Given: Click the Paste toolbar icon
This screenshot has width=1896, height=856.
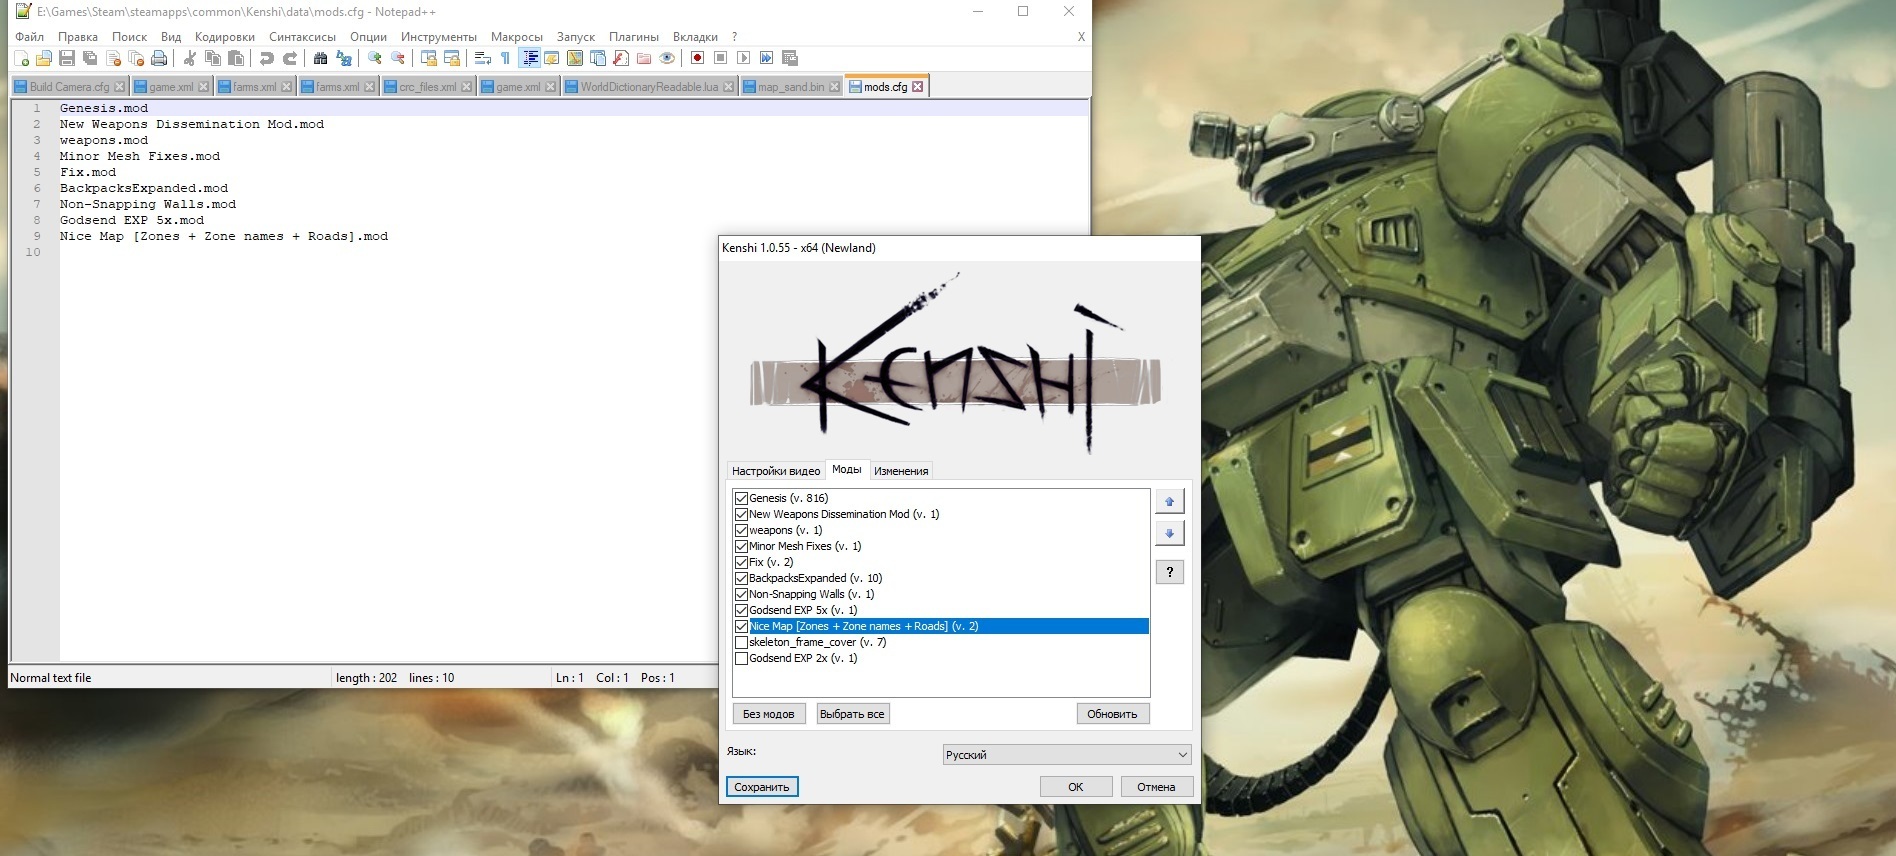Looking at the screenshot, I should (x=236, y=58).
